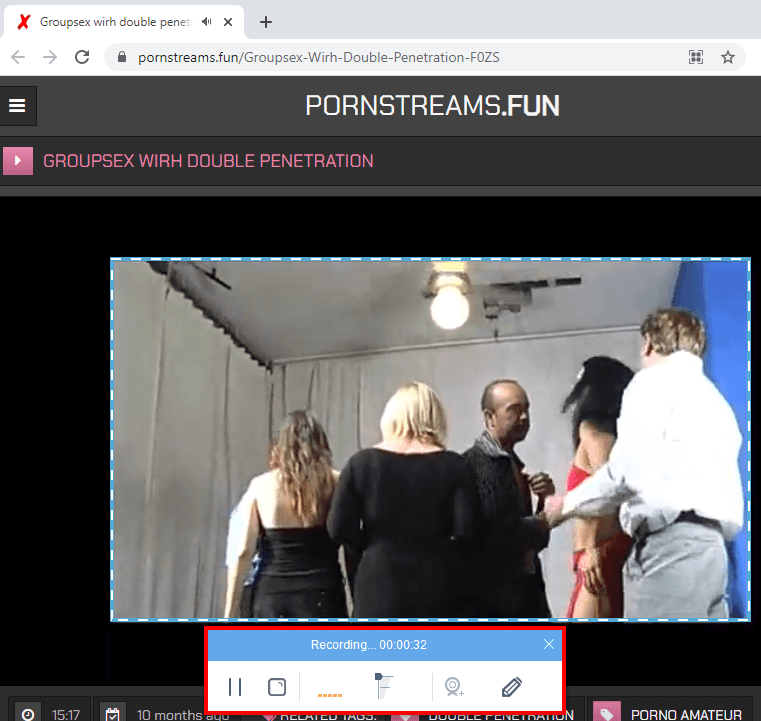This screenshot has height=721, width=761.
Task: Open the PORNO AMATEUR tag link
Action: [686, 715]
